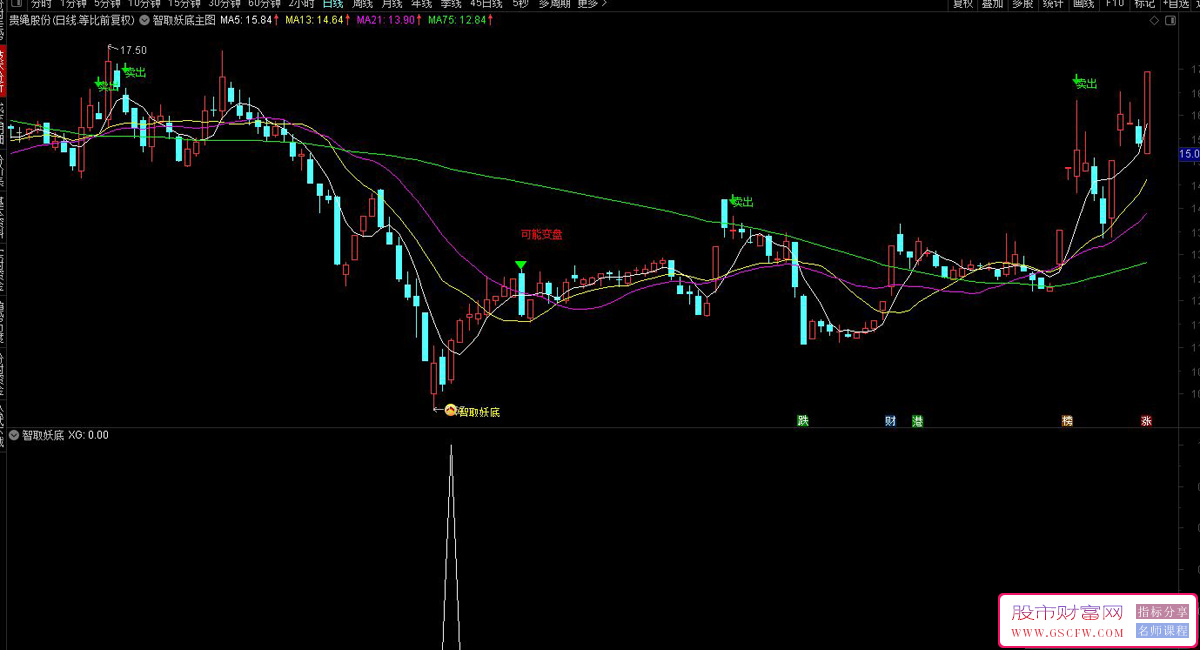Screen dimensions: 1200x650
Task: Click the 智取妖底 smiley signal icon
Action: 450,410
